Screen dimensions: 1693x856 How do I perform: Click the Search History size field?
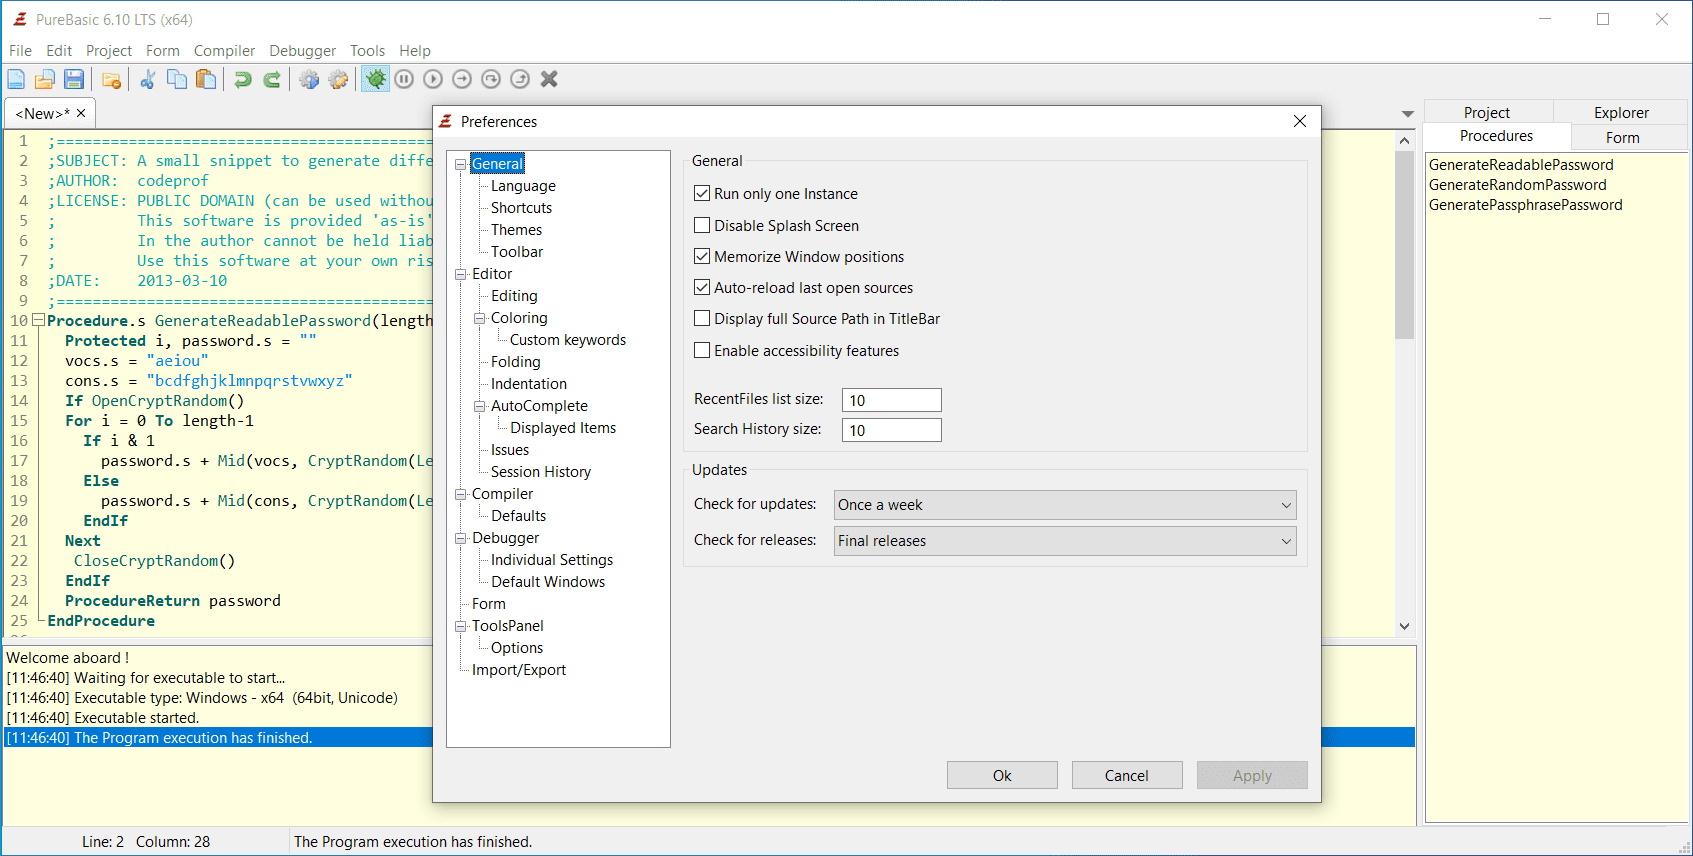pyautogui.click(x=892, y=430)
